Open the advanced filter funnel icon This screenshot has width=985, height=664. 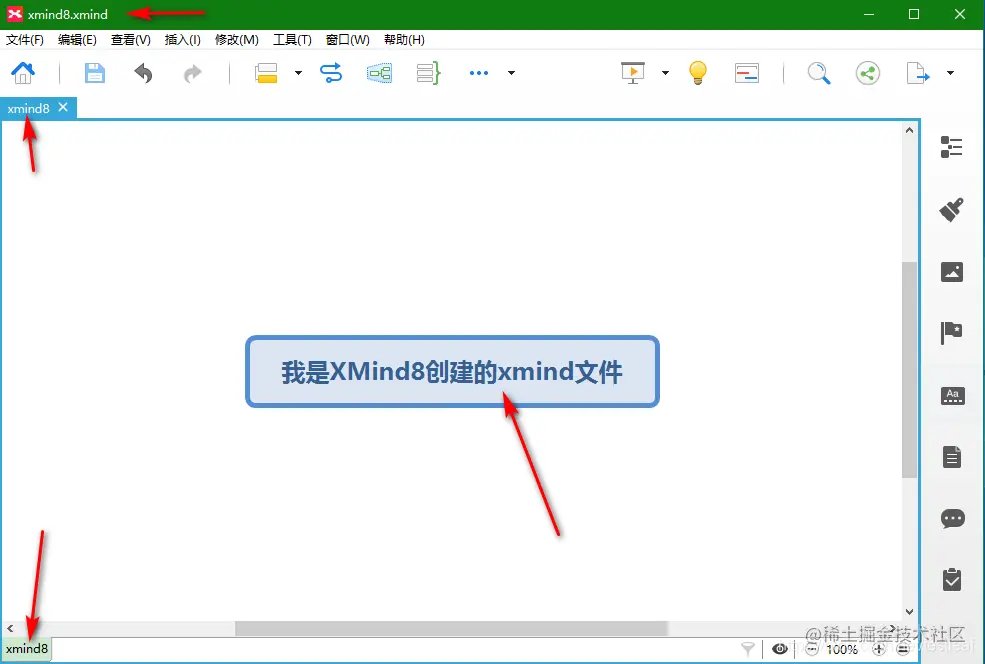[x=748, y=648]
